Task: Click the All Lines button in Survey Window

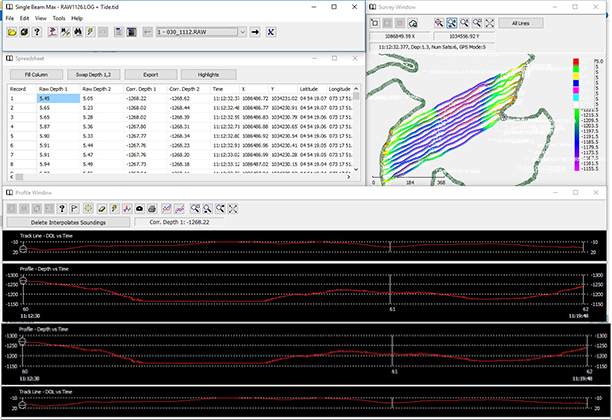Action: point(522,21)
